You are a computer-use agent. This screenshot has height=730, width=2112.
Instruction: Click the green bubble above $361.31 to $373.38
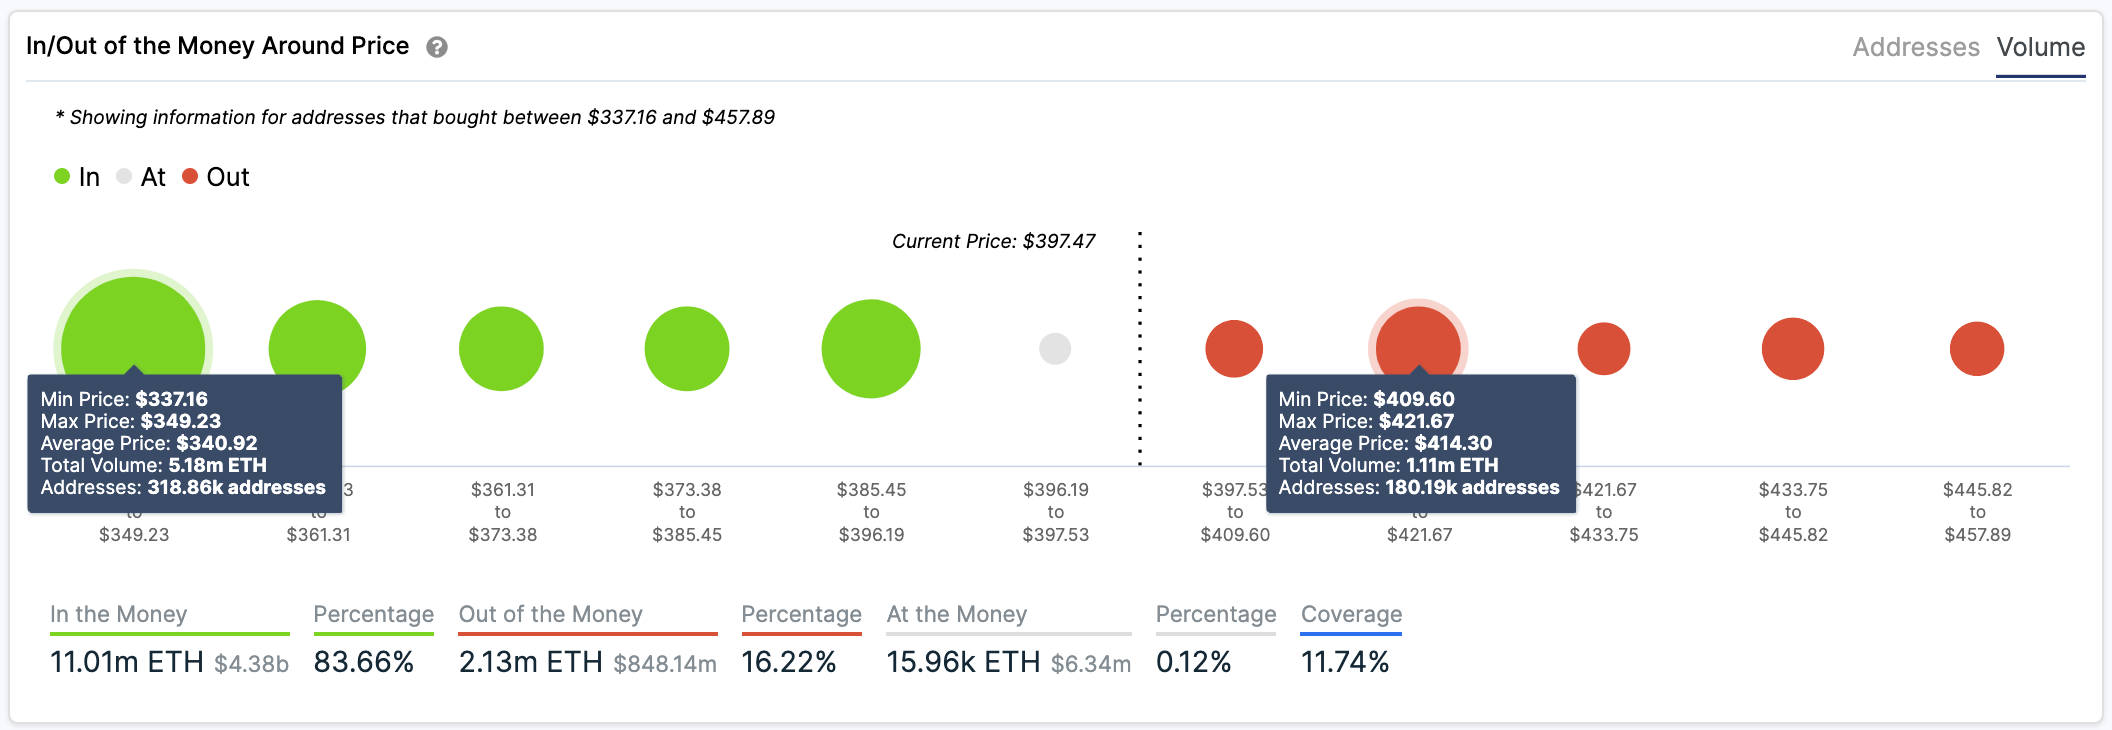(501, 349)
